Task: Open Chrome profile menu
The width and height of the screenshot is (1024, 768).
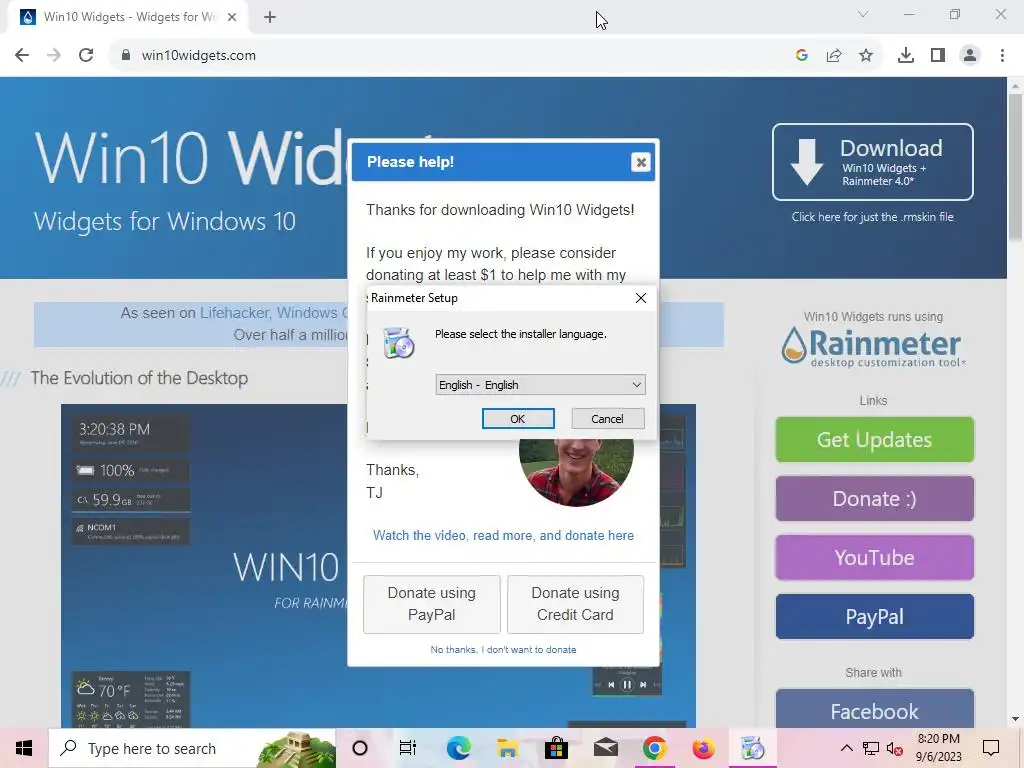Action: tap(970, 56)
